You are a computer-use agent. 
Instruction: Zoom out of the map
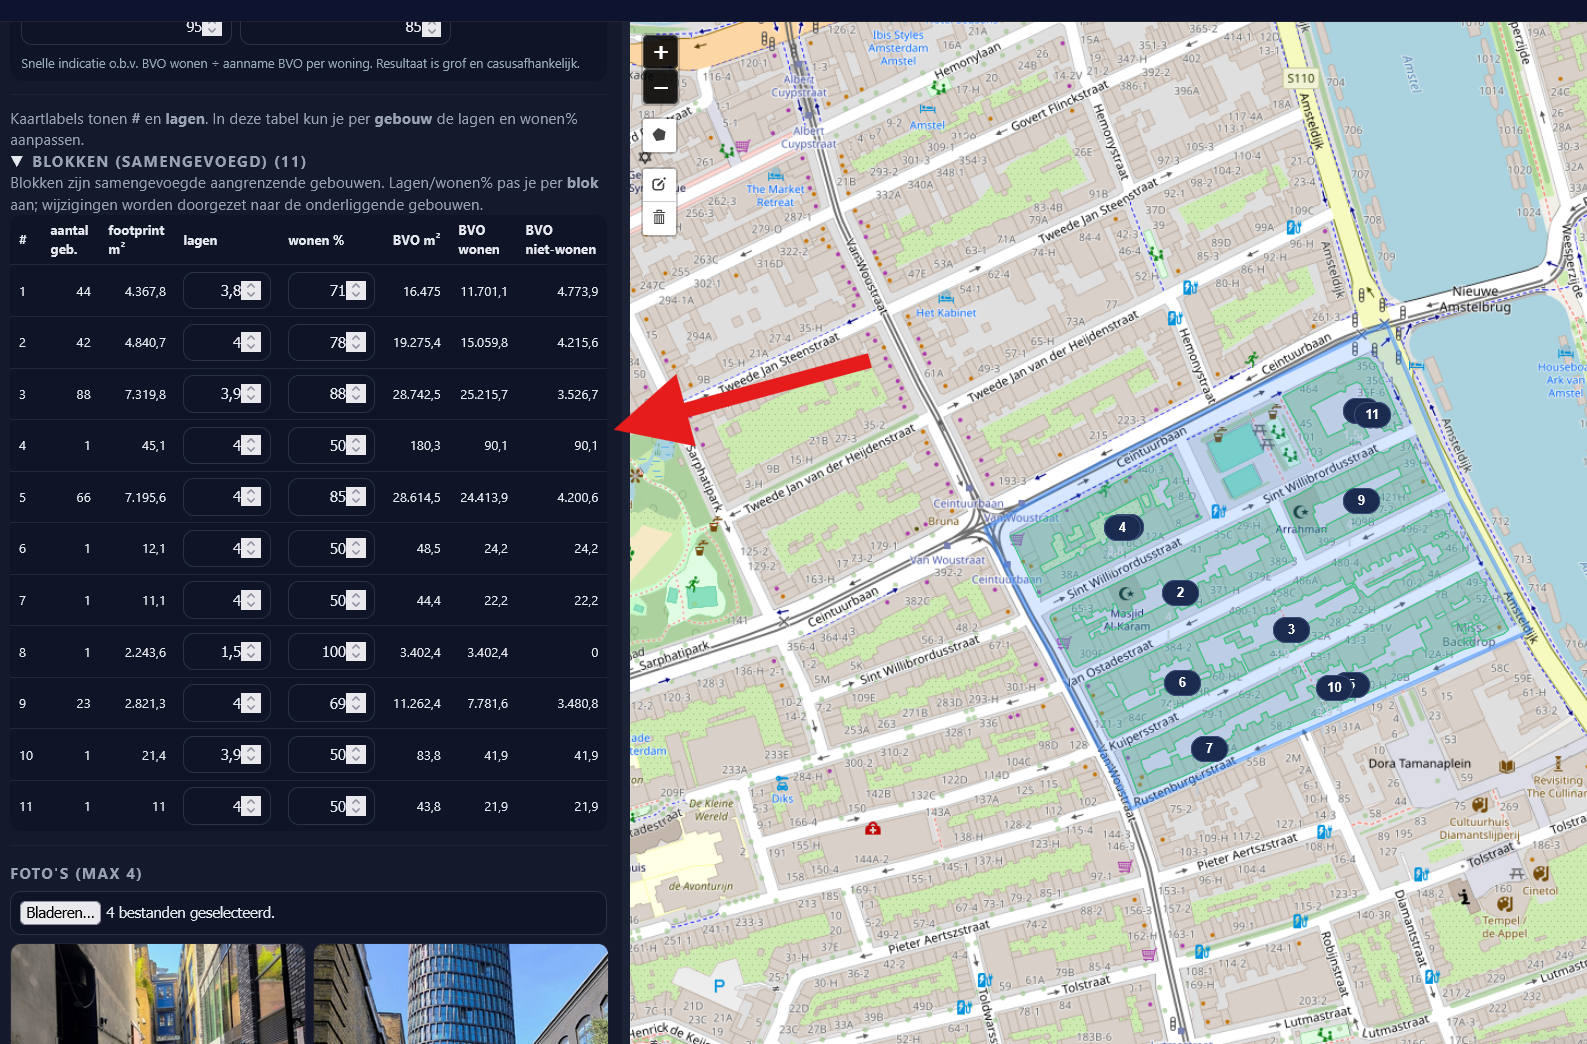point(660,88)
